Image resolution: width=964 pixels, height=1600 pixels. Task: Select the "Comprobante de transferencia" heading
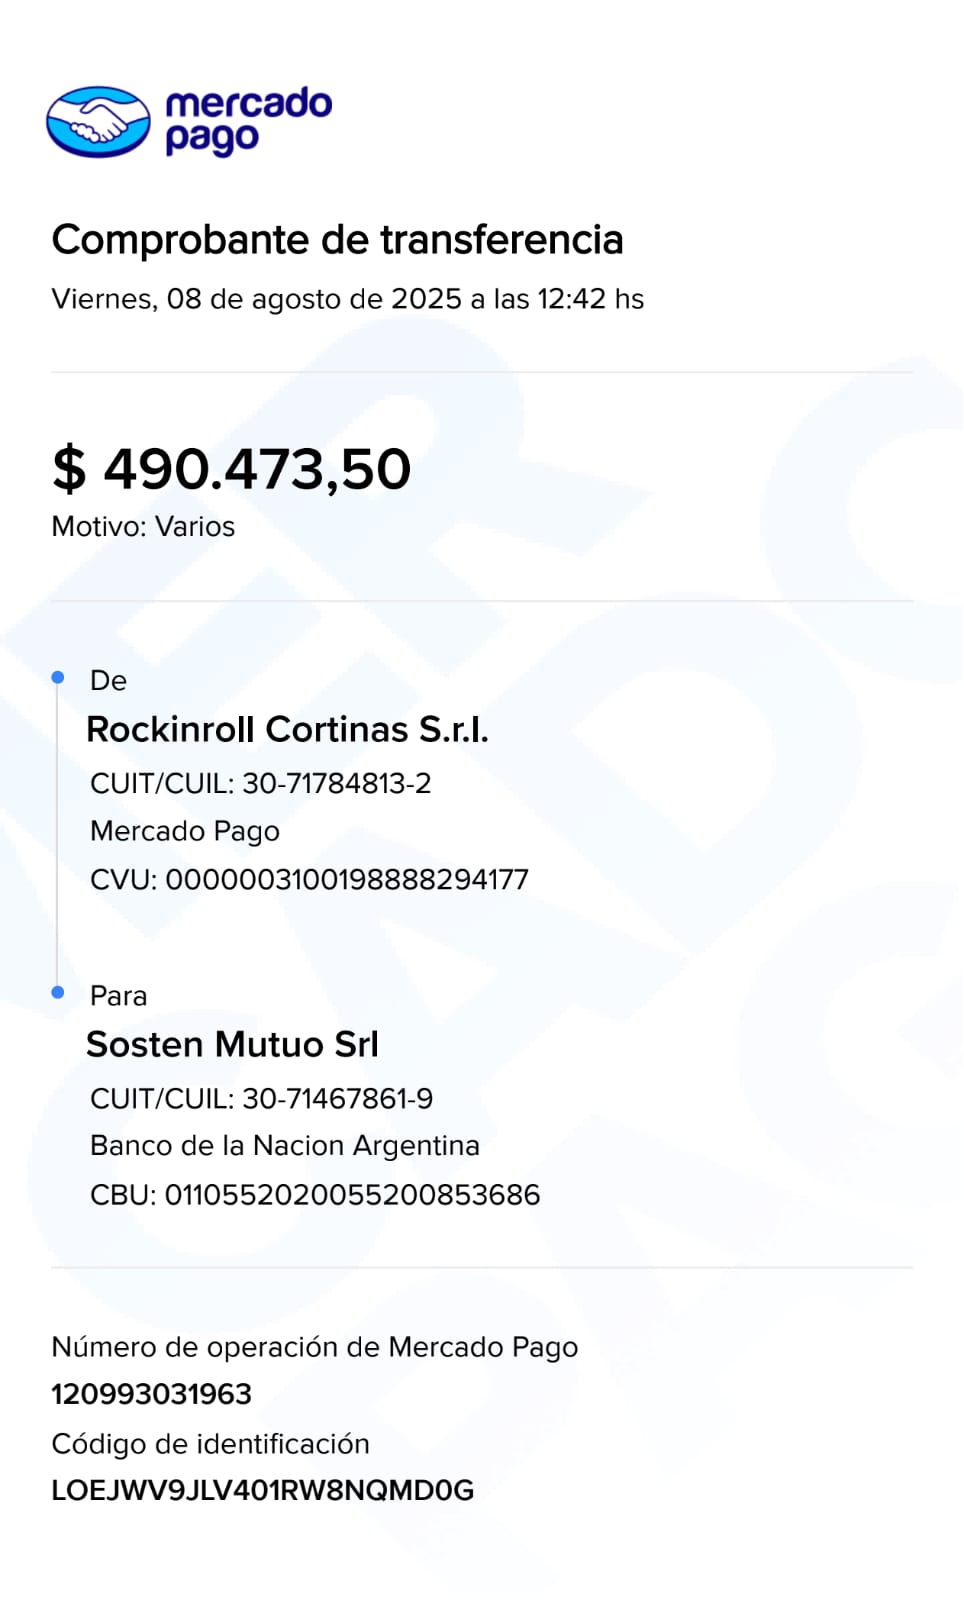[x=337, y=240]
